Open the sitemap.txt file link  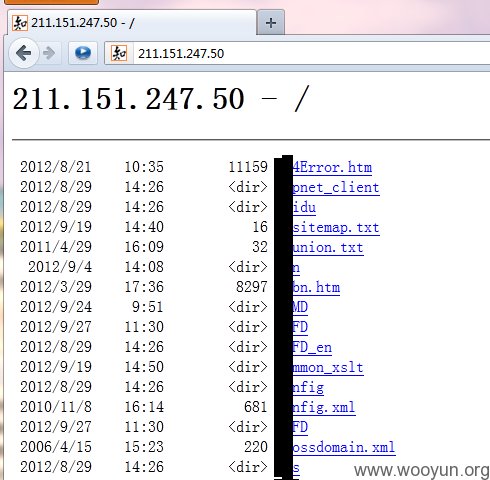(x=336, y=227)
